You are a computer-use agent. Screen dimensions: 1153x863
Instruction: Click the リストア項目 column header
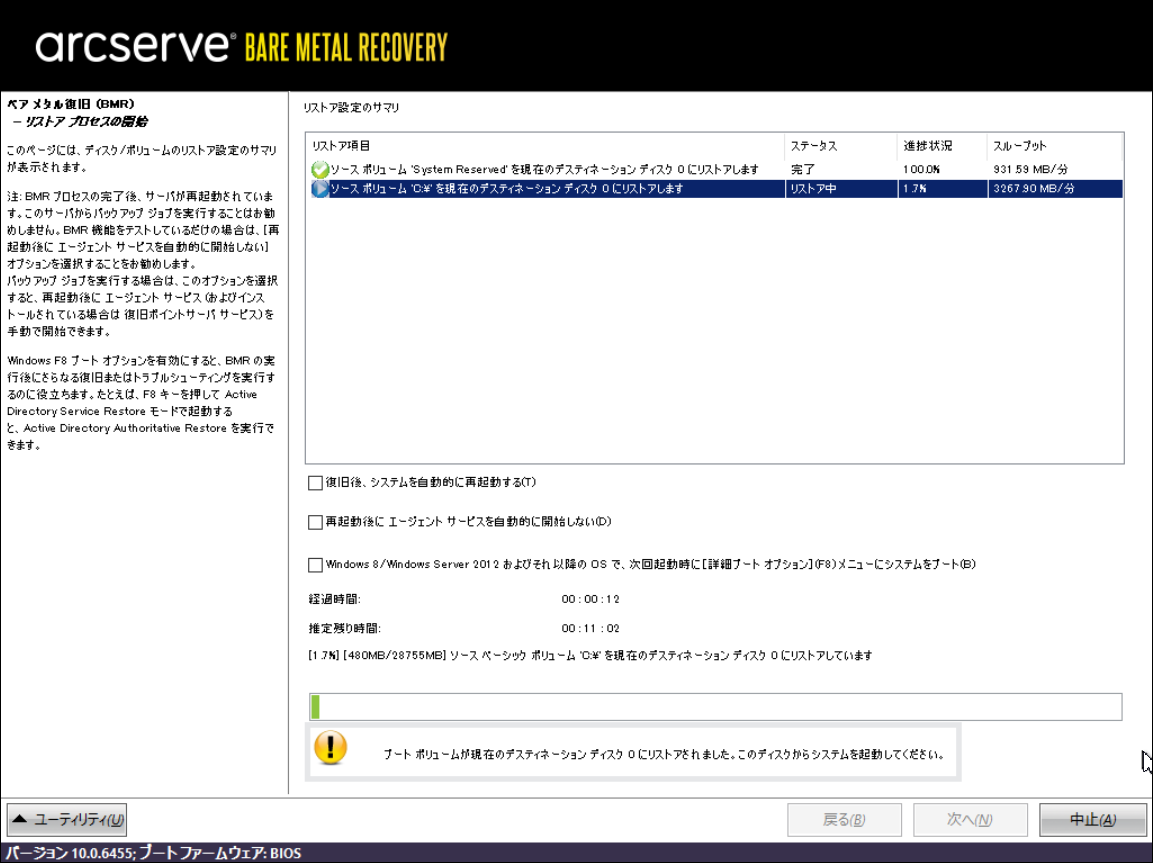click(342, 146)
